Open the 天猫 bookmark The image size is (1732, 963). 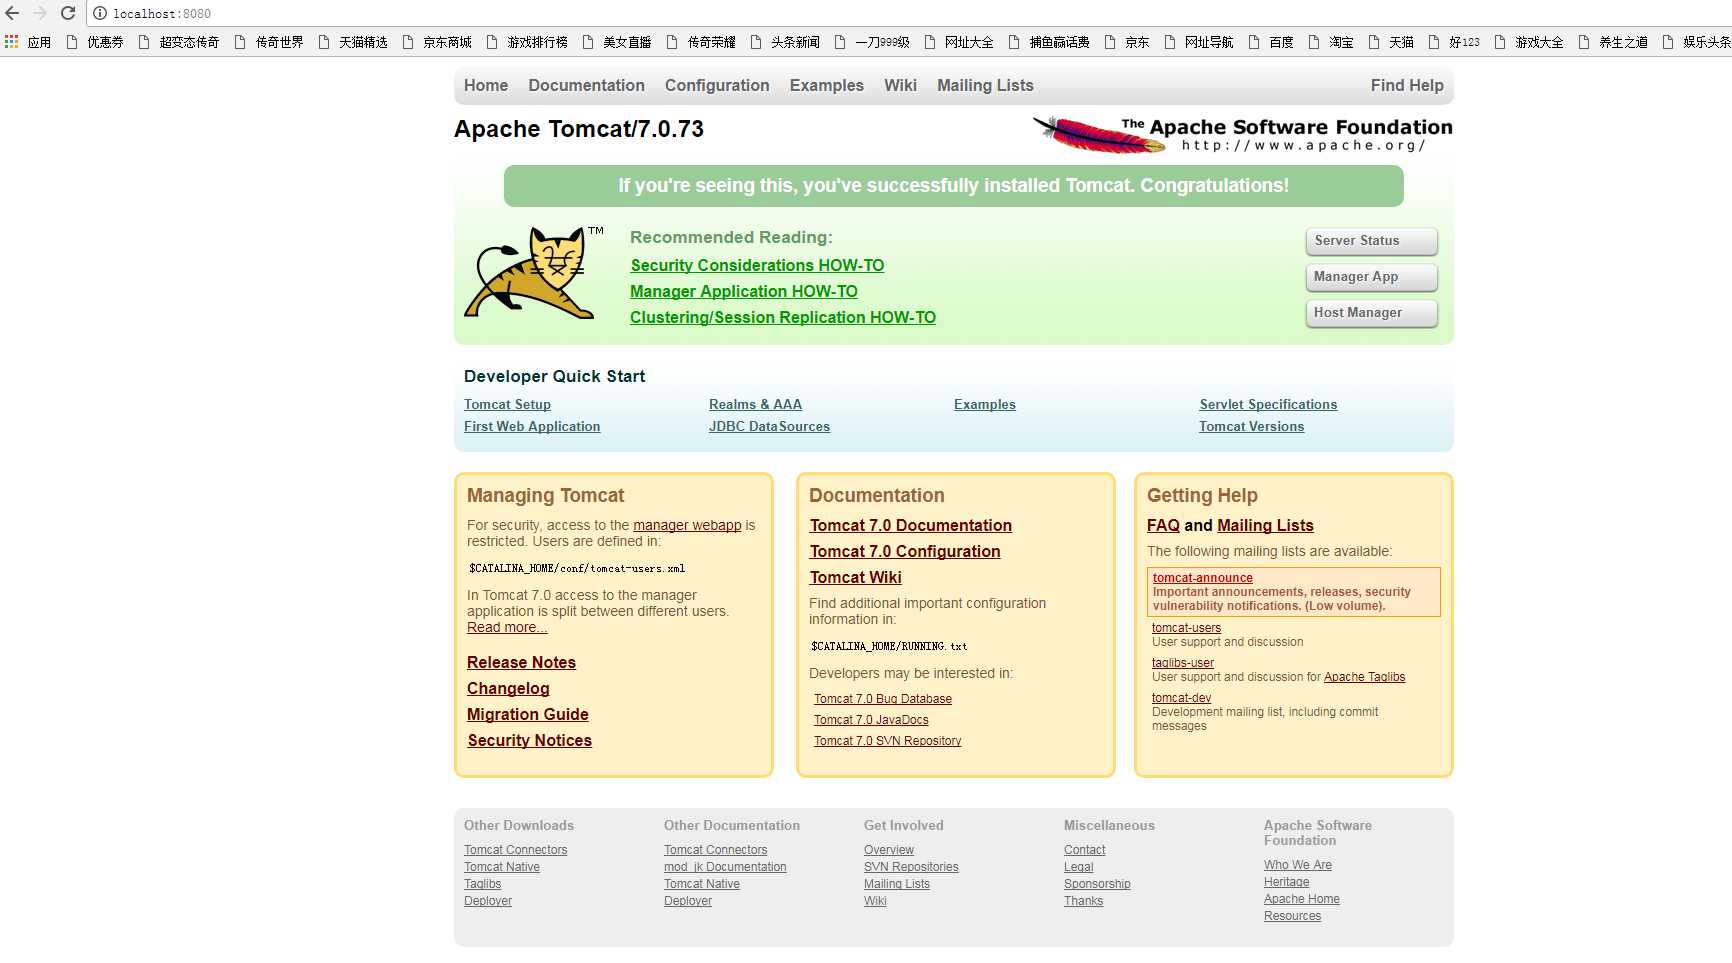click(1391, 42)
